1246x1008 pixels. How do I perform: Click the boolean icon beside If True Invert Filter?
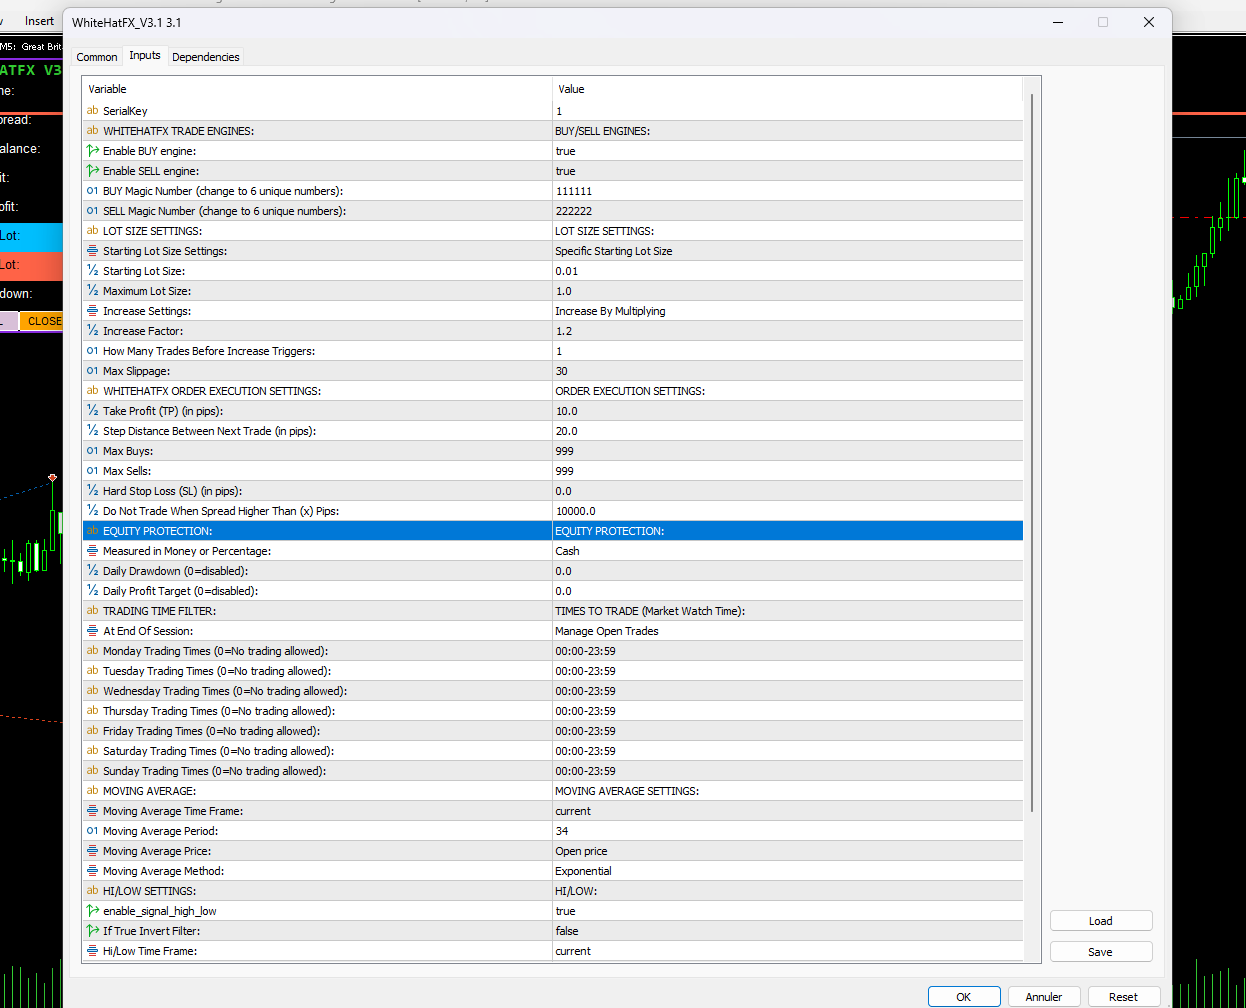[x=92, y=931]
